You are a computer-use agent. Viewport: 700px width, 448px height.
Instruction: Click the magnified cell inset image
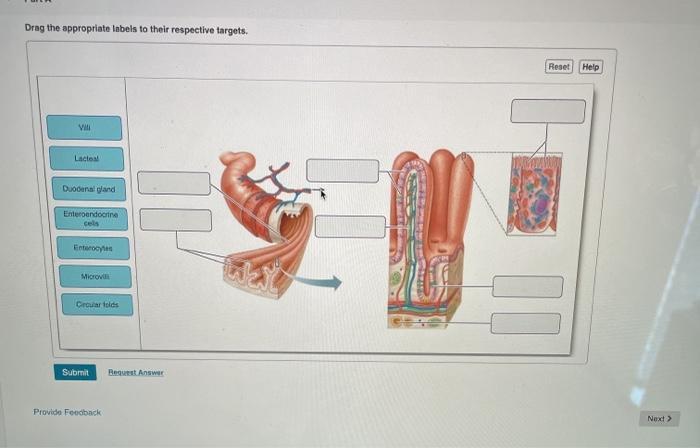point(534,193)
